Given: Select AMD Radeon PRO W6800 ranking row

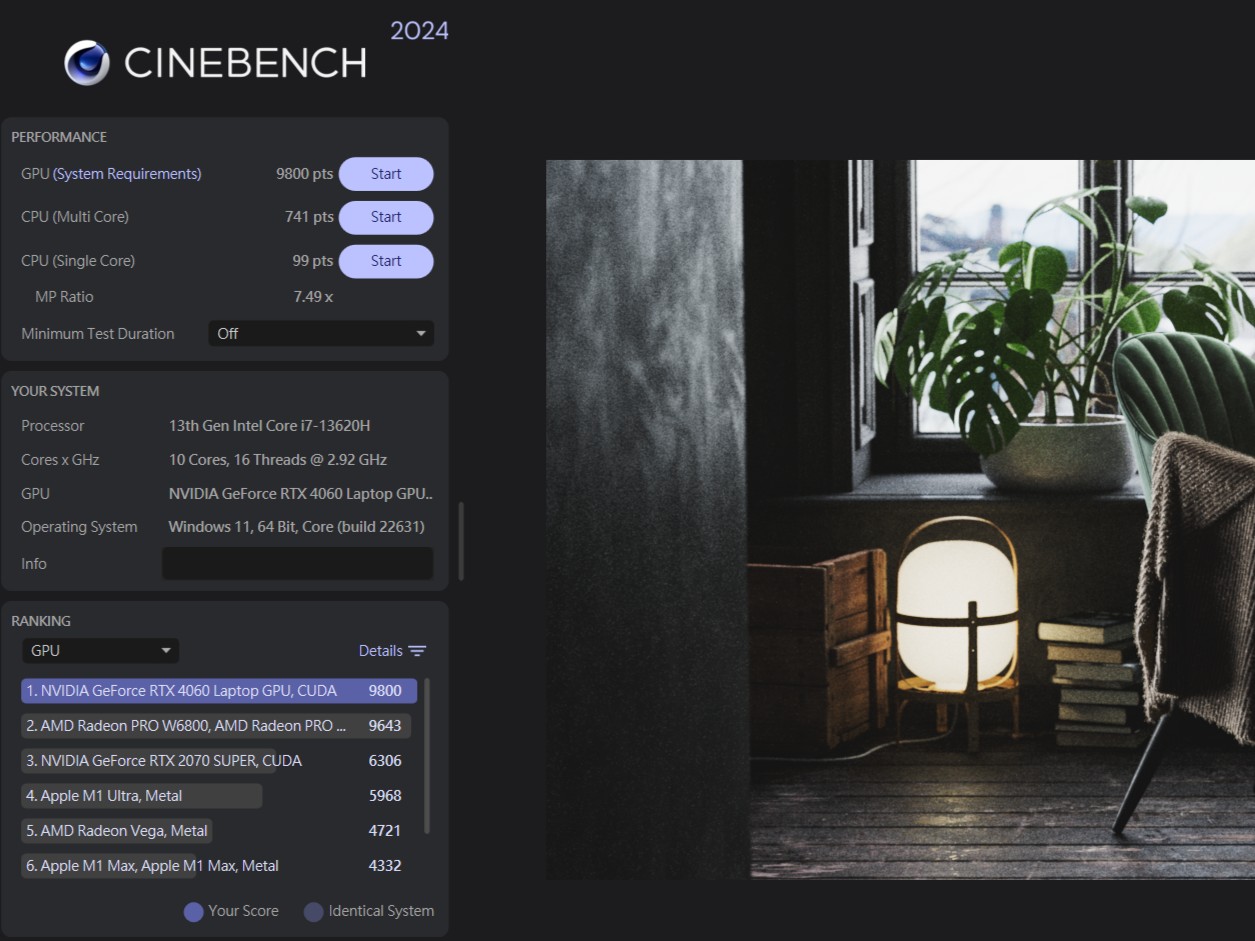Looking at the screenshot, I should click(x=216, y=726).
